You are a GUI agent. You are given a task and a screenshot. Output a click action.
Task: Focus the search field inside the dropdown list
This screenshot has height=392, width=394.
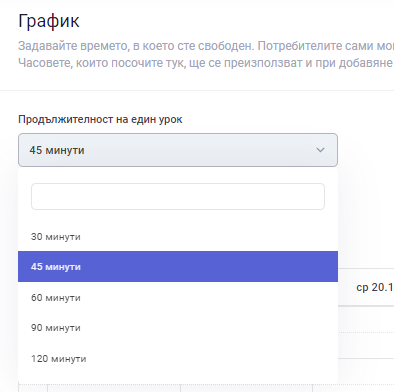pyautogui.click(x=178, y=196)
